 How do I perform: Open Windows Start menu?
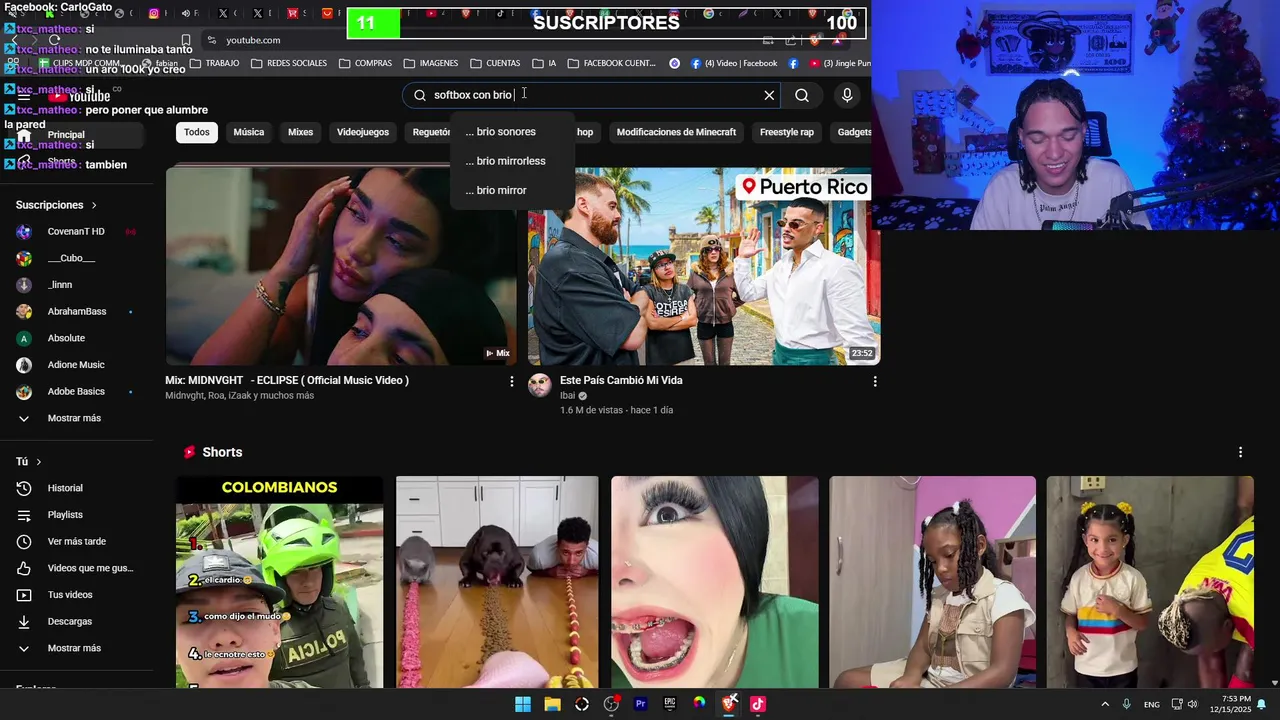point(523,704)
